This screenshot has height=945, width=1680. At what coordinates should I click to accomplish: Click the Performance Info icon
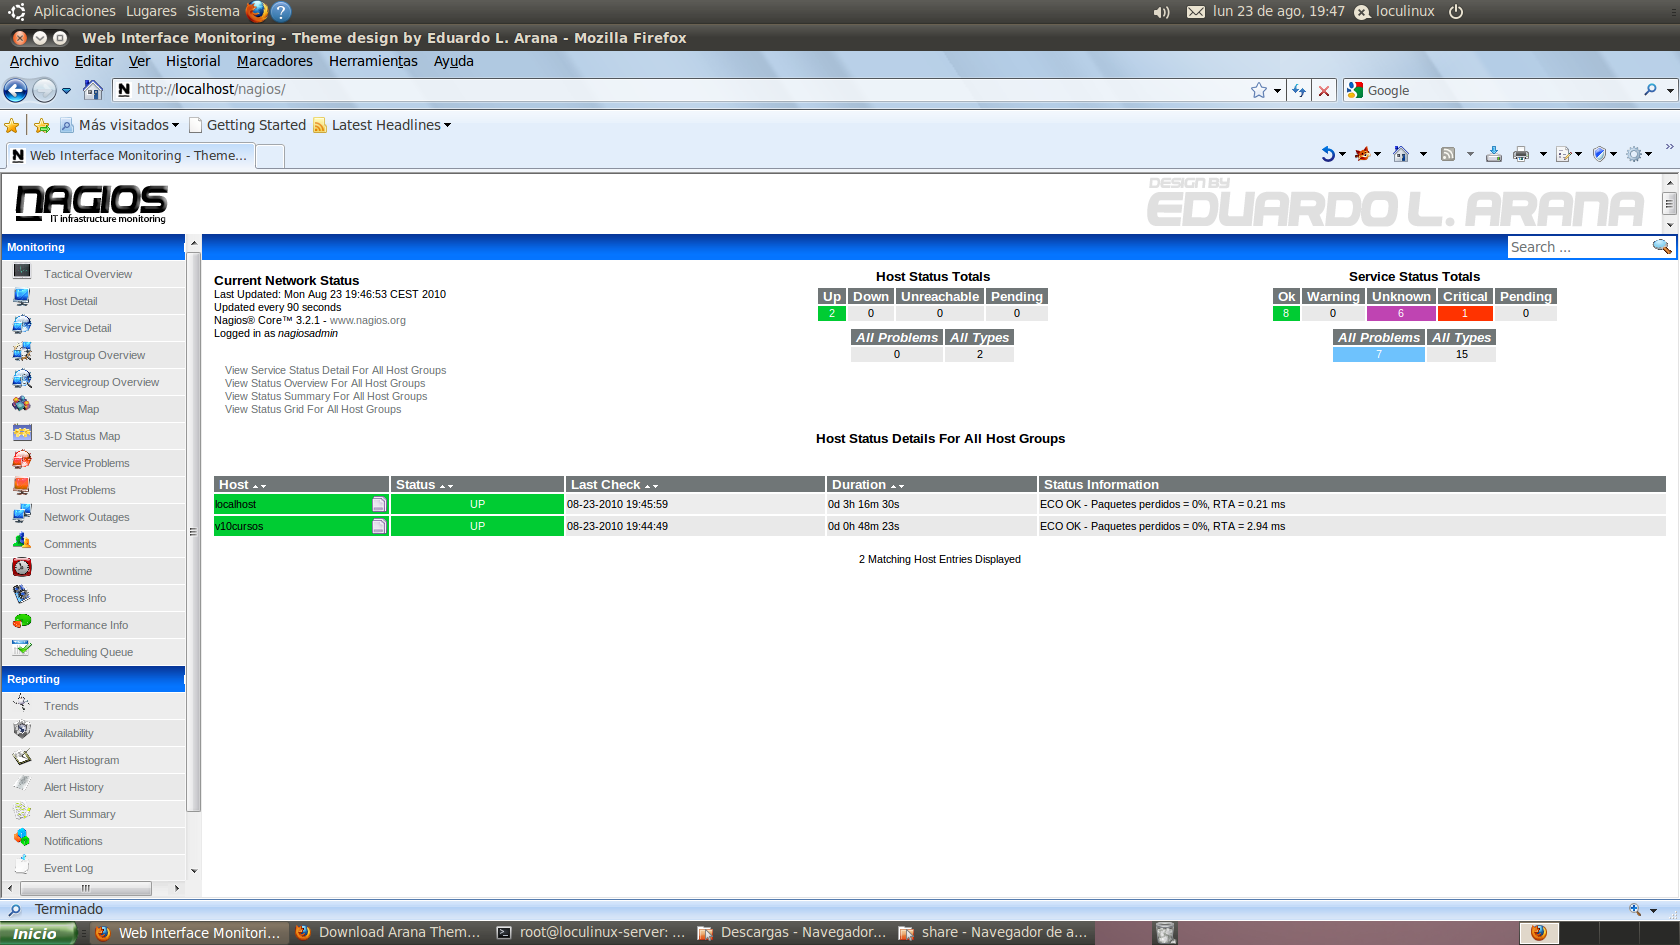pyautogui.click(x=22, y=623)
